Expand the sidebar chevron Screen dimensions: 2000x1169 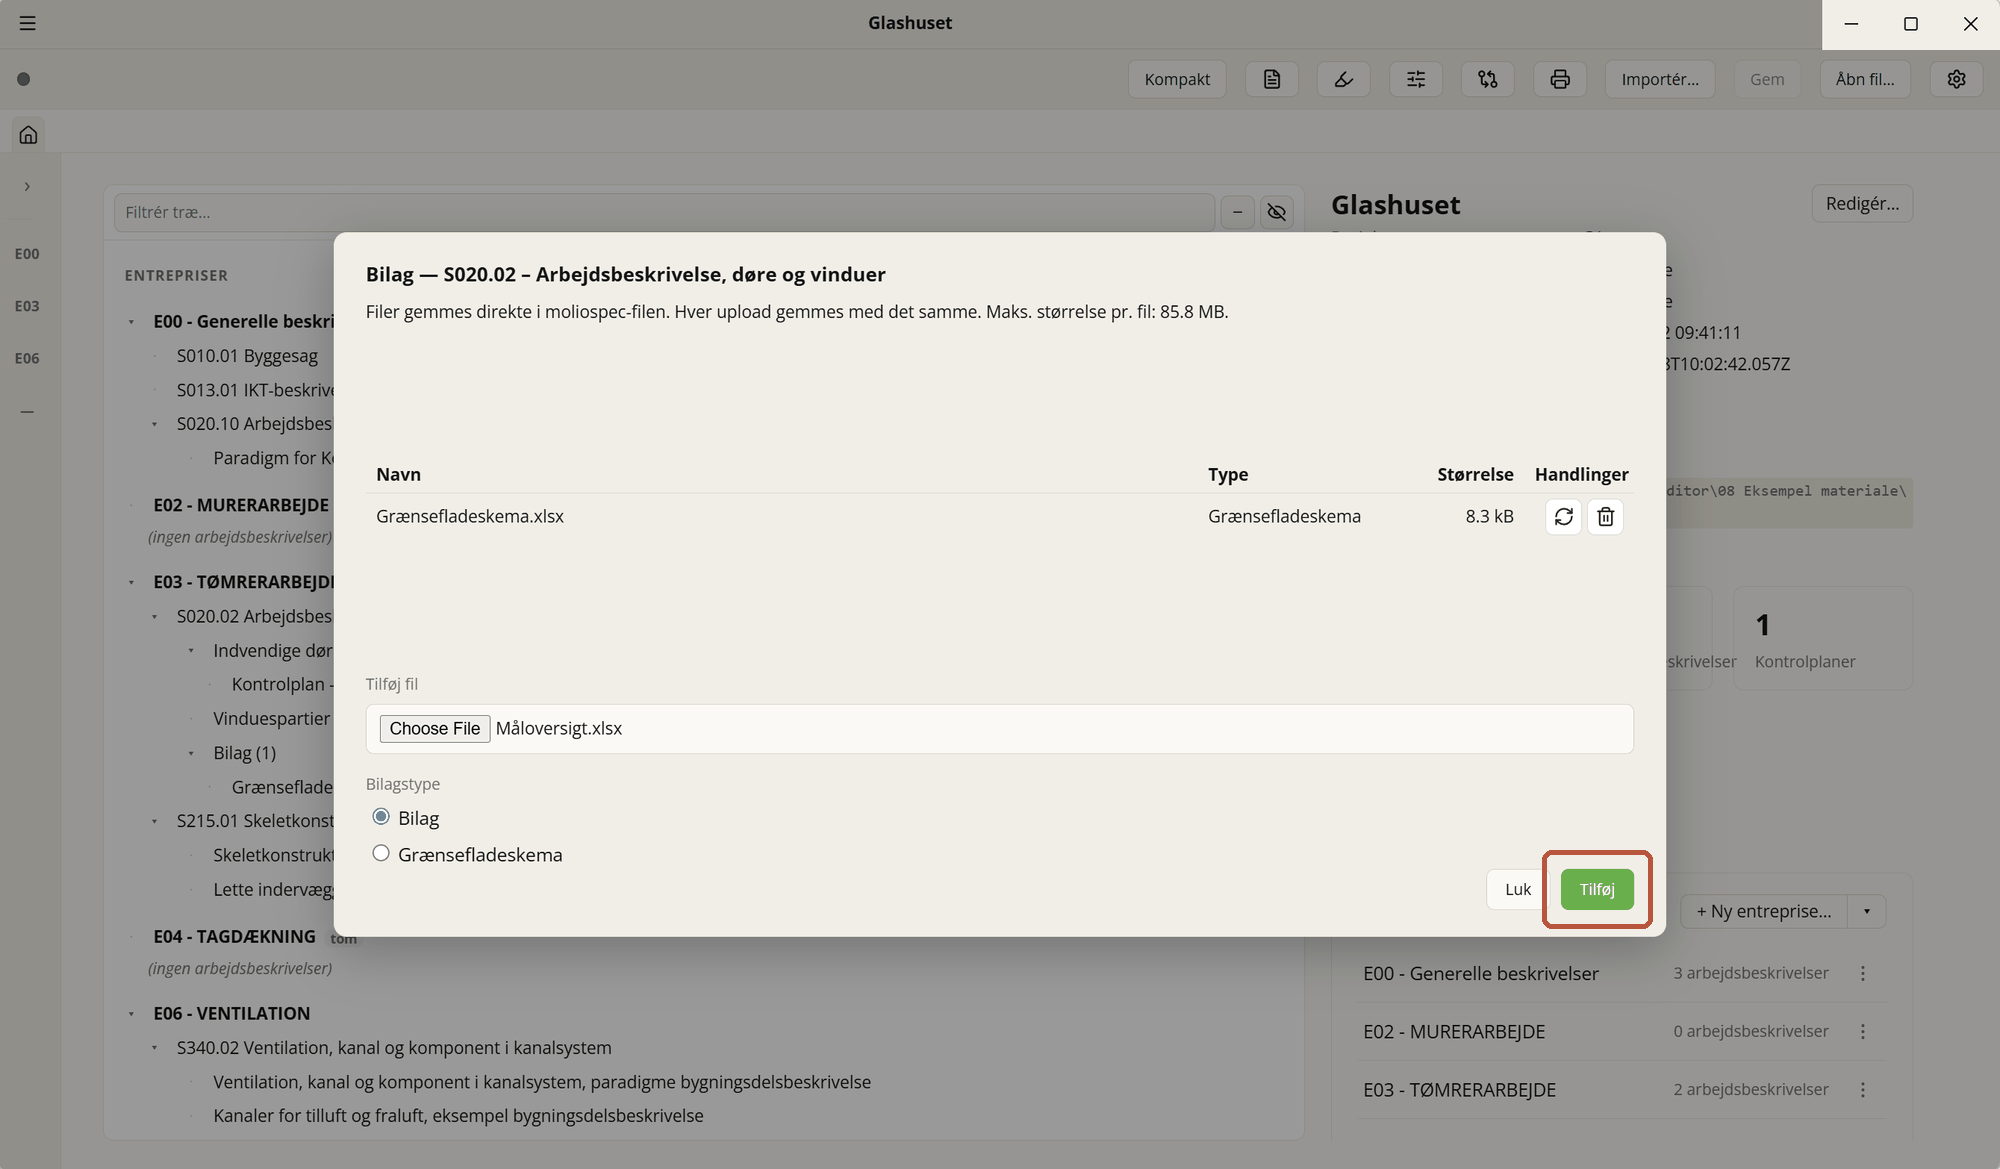27,186
